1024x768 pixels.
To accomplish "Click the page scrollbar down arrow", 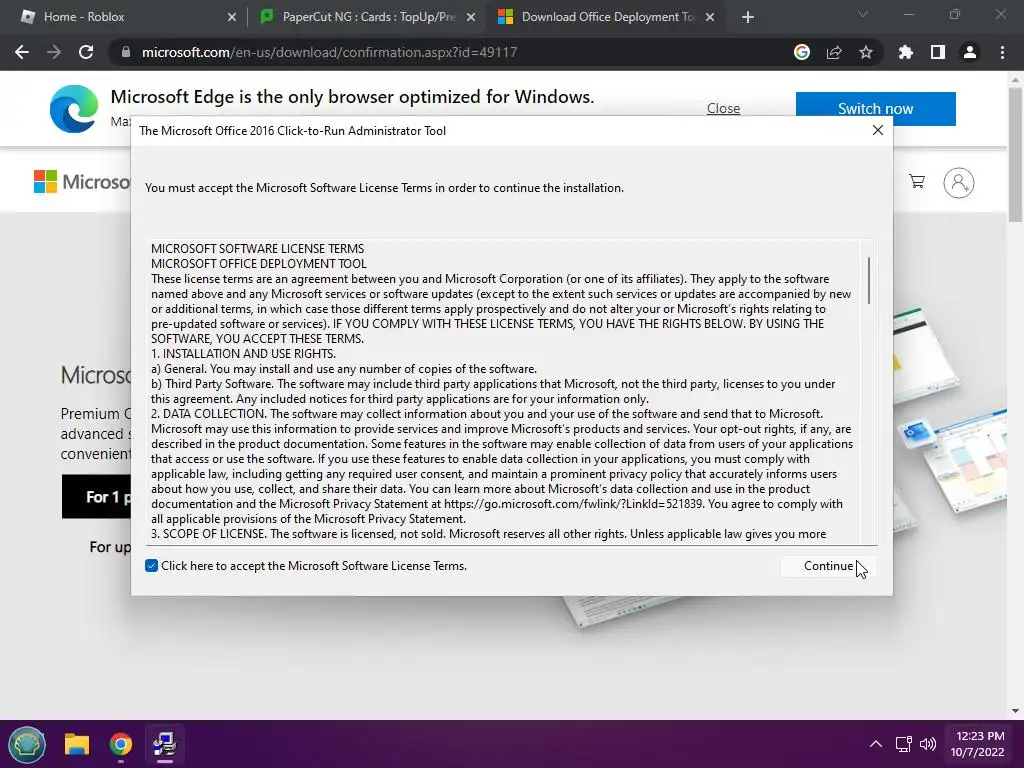I will click(x=1016, y=711).
